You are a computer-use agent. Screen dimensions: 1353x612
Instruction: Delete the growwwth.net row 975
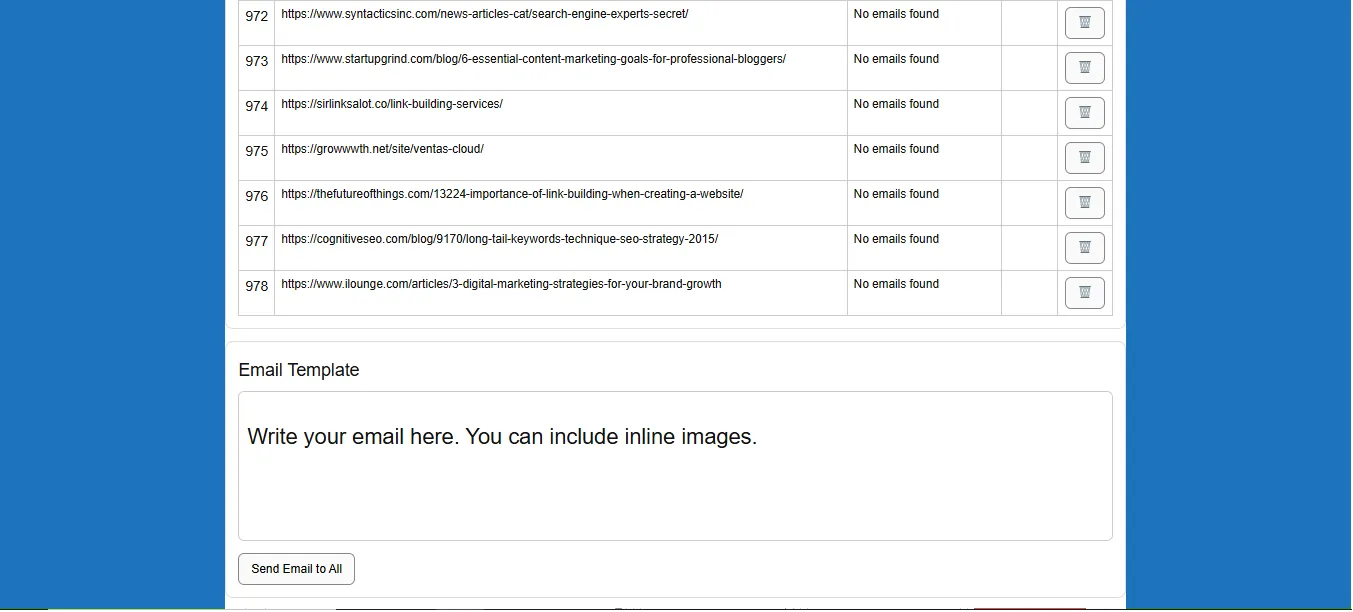click(1084, 158)
